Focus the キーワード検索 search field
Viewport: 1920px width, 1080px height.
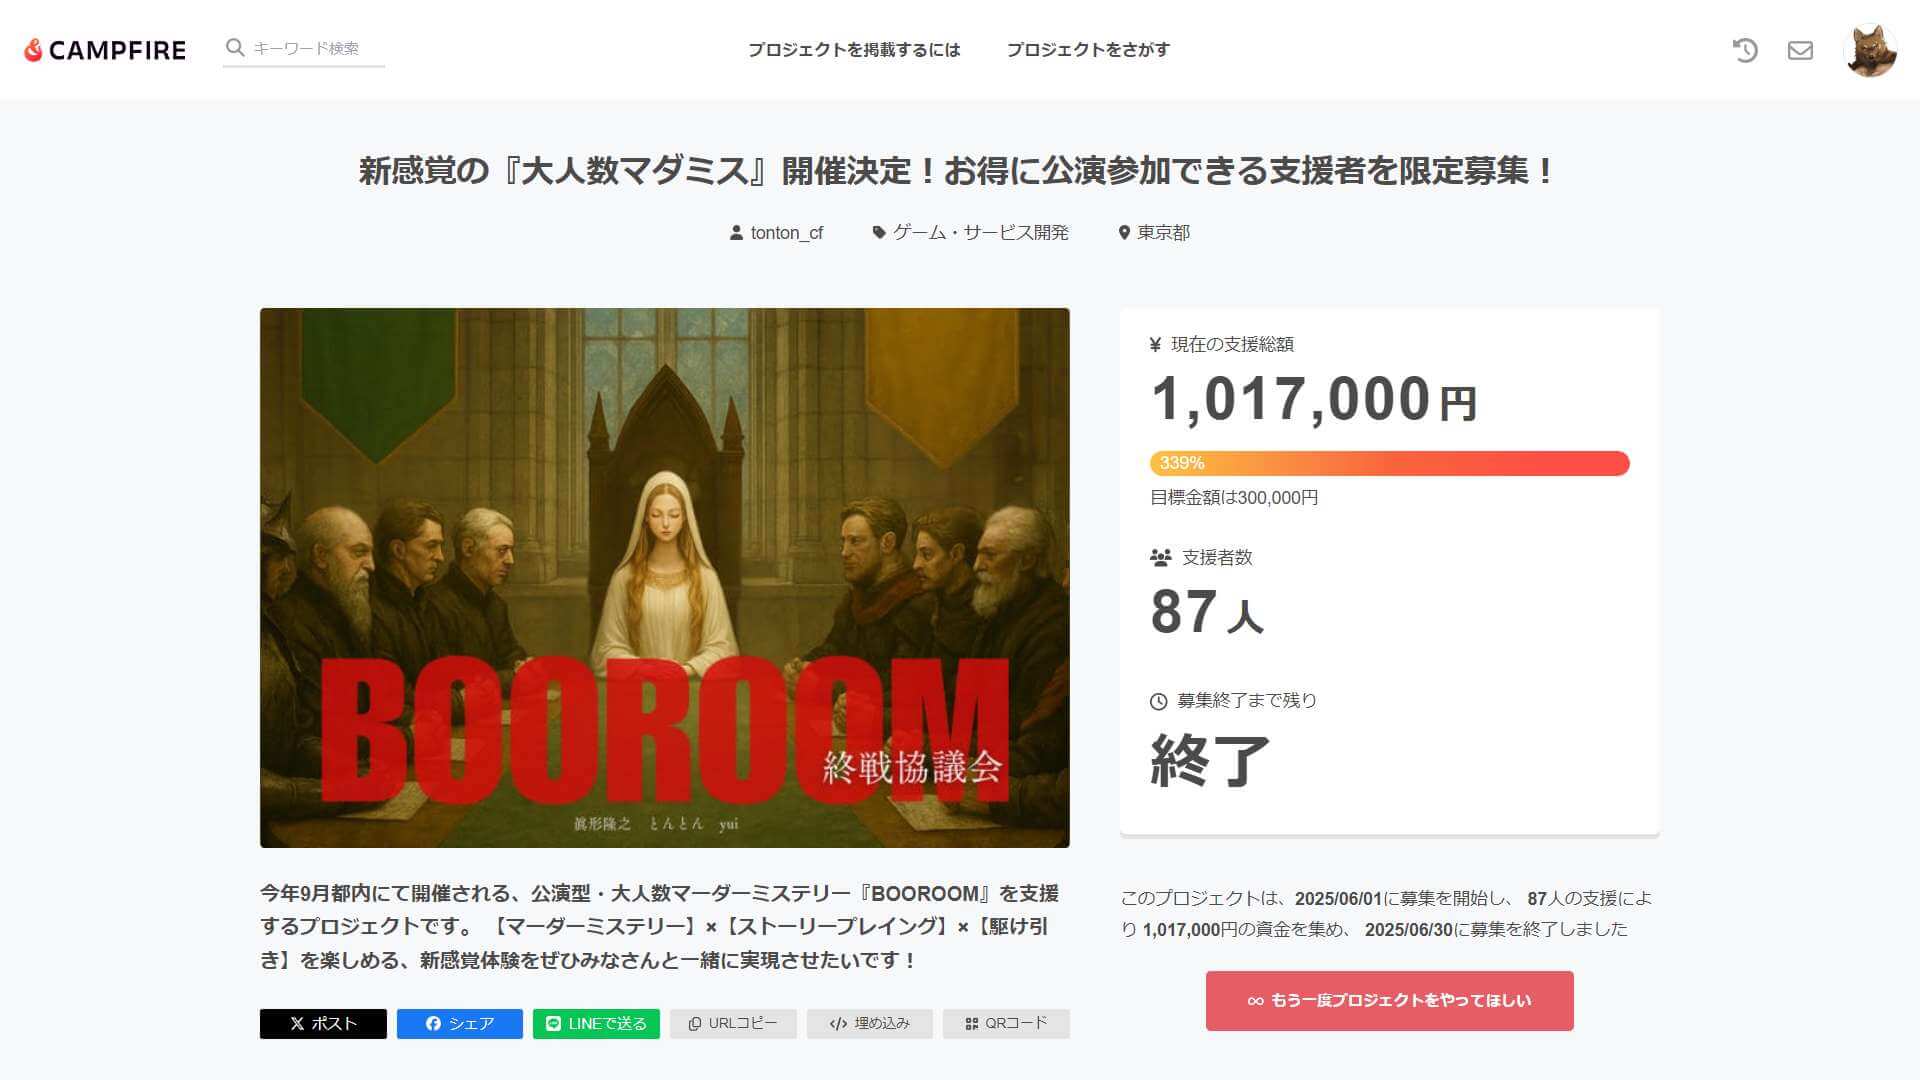304,48
